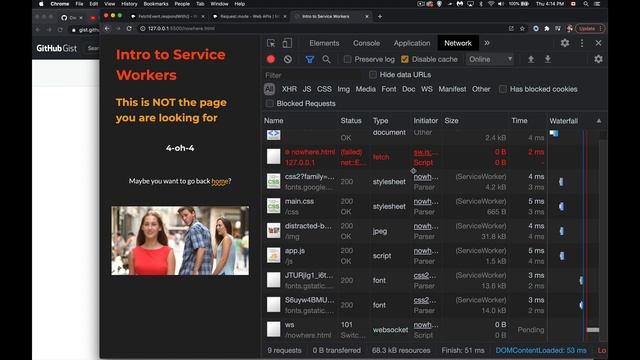Switch to the Application tab

[x=412, y=43]
